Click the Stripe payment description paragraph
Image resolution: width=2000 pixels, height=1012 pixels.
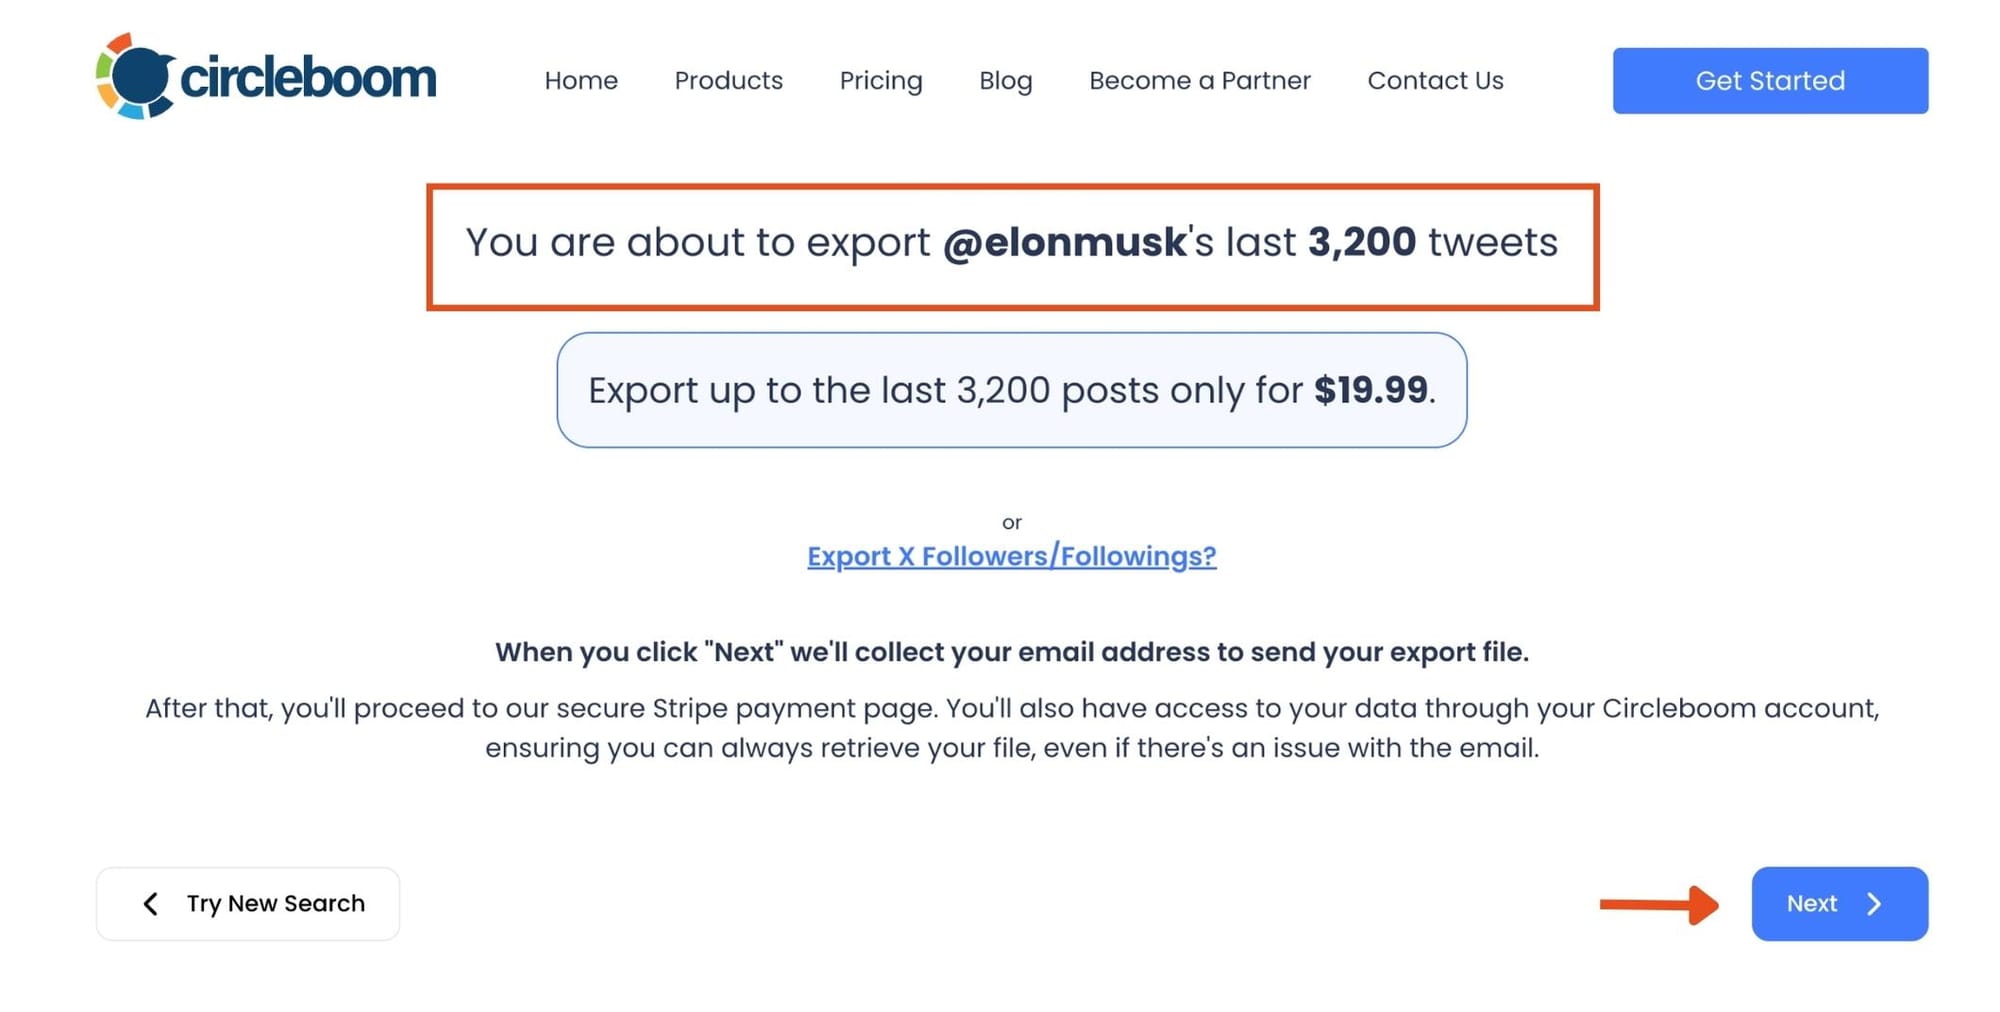[x=1011, y=728]
